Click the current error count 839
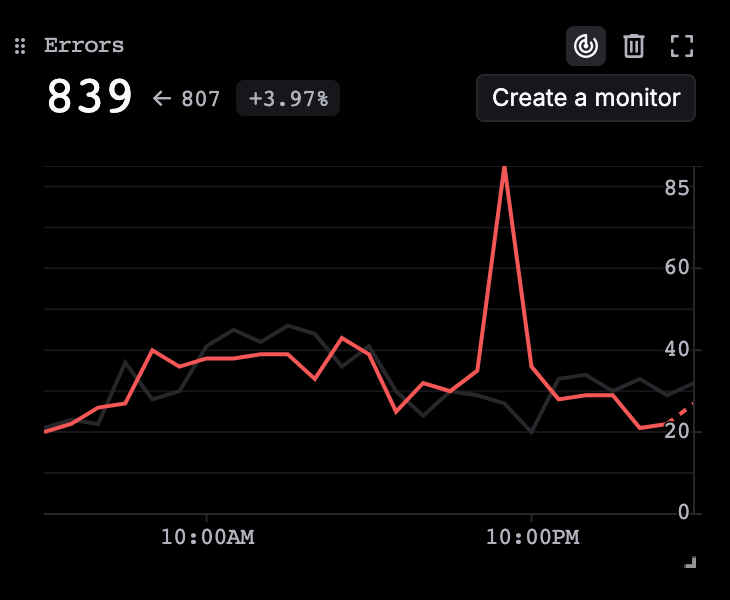The width and height of the screenshot is (730, 600). point(89,96)
